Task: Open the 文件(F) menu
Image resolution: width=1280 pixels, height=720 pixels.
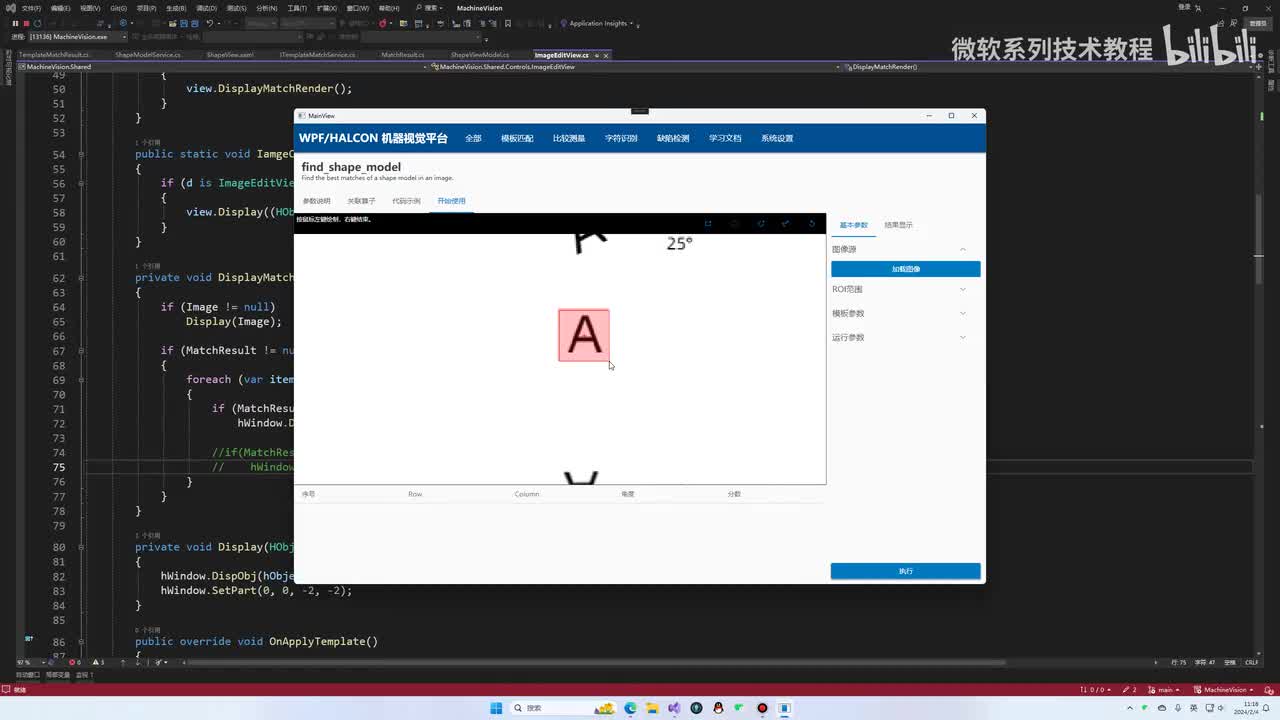Action: [x=31, y=8]
